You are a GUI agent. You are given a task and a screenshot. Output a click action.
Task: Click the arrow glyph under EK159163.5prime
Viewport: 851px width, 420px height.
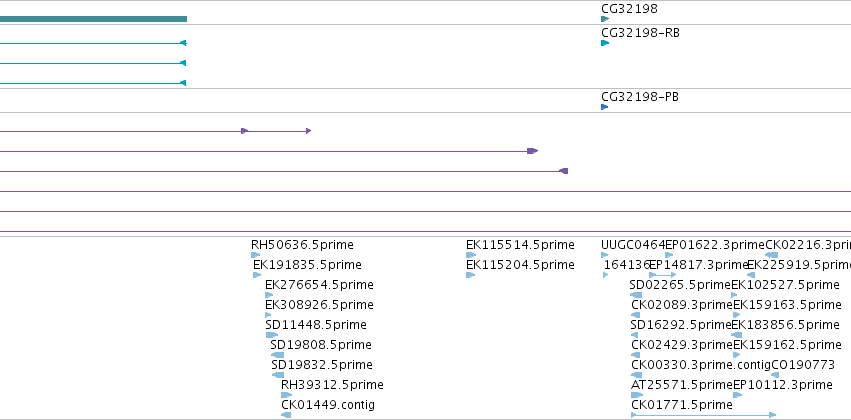tap(736, 315)
